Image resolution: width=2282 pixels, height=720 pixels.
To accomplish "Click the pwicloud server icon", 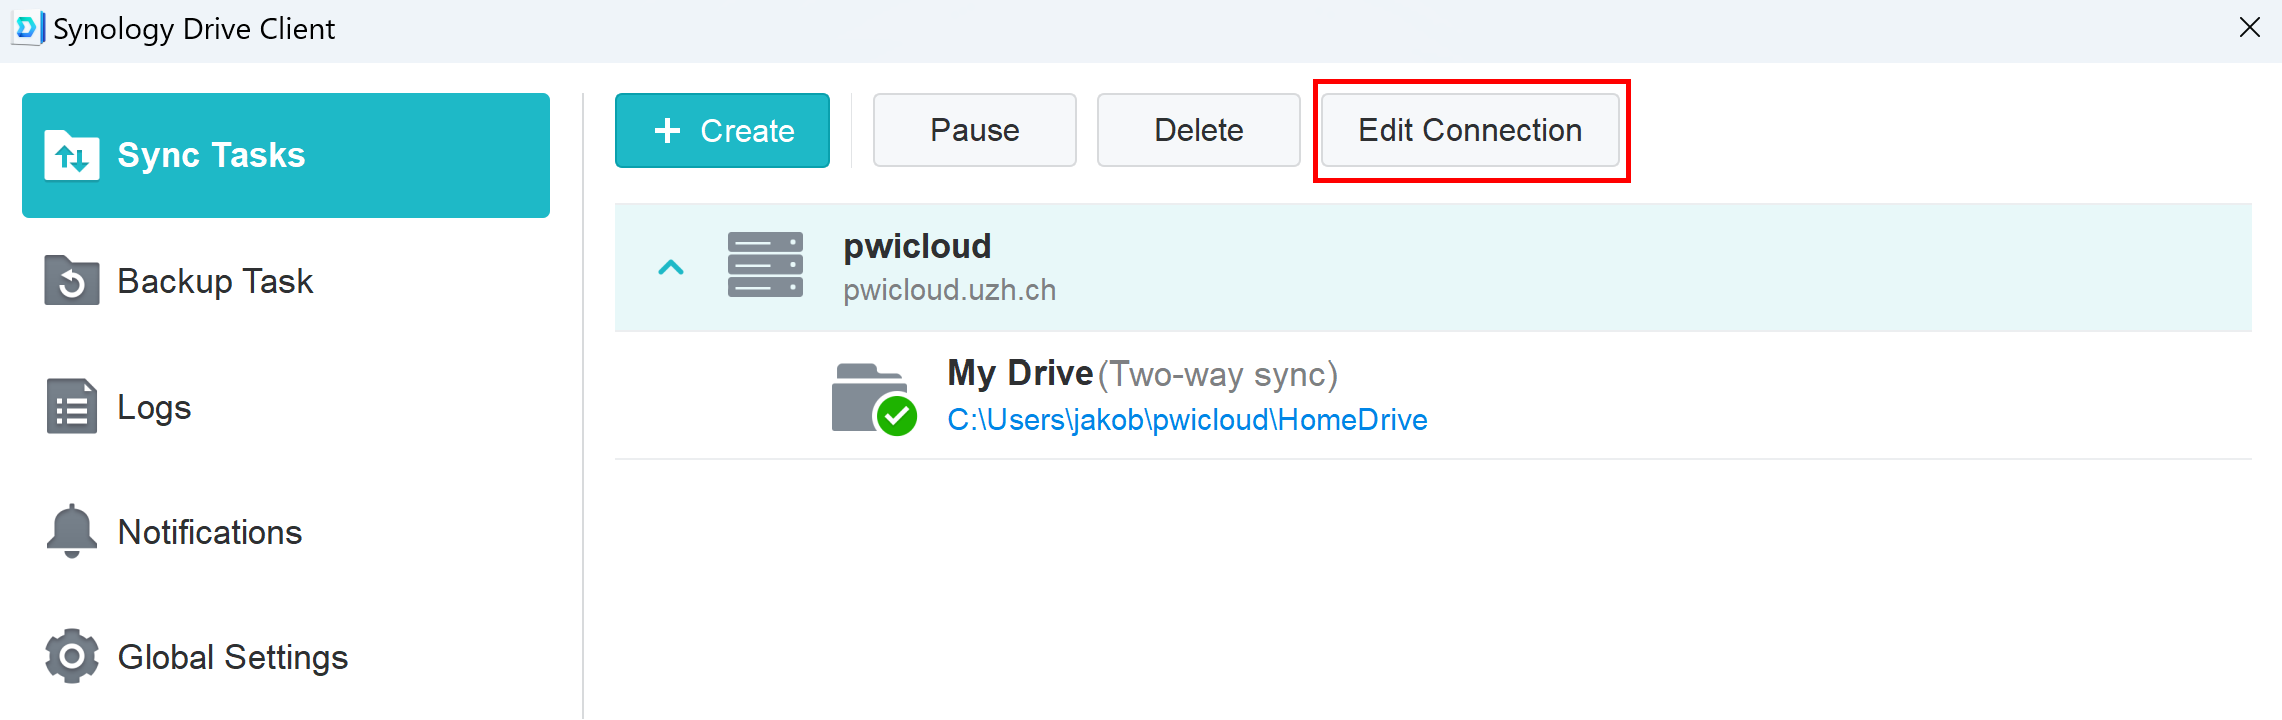I will [x=765, y=265].
